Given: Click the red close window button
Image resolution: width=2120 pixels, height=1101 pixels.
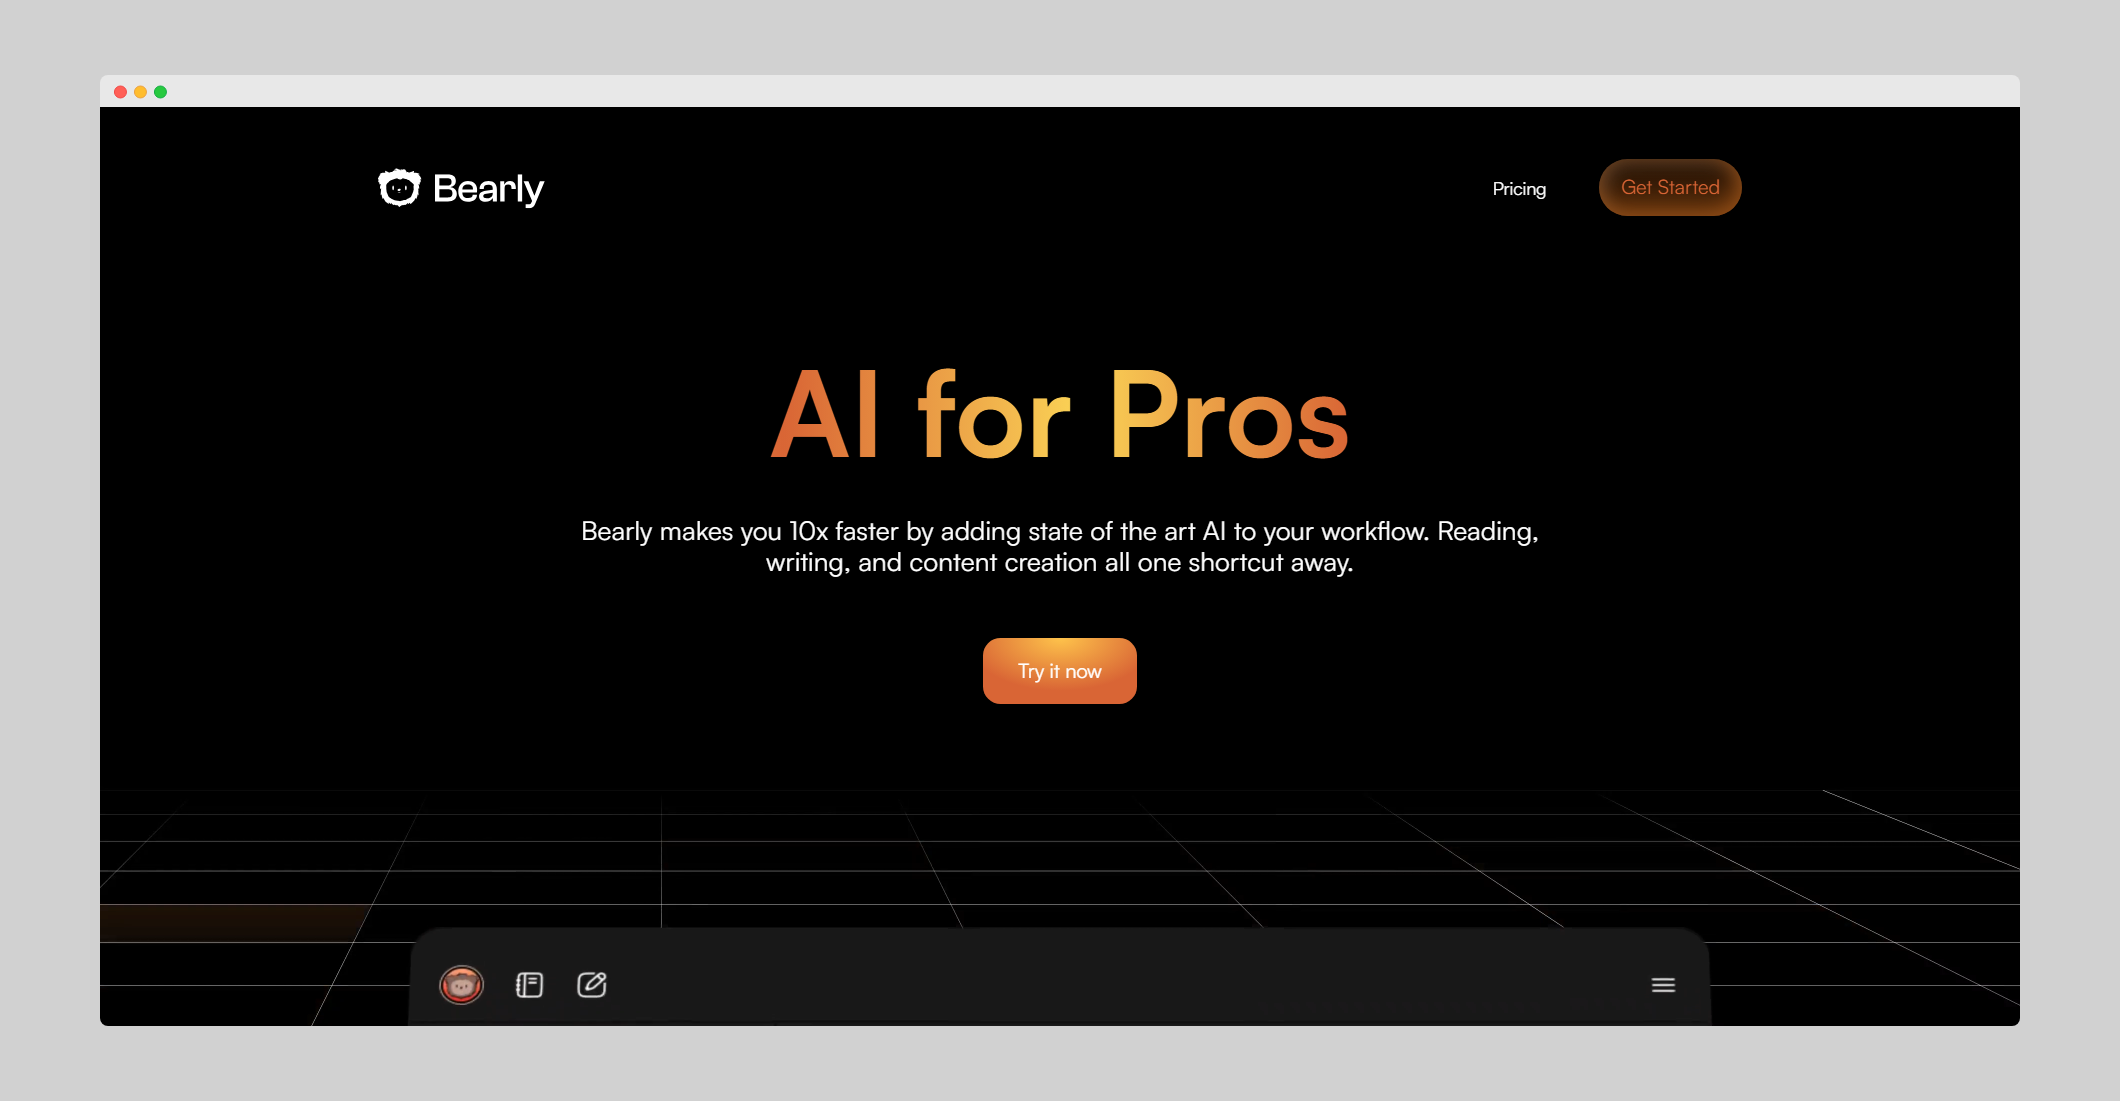Looking at the screenshot, I should click(x=121, y=92).
